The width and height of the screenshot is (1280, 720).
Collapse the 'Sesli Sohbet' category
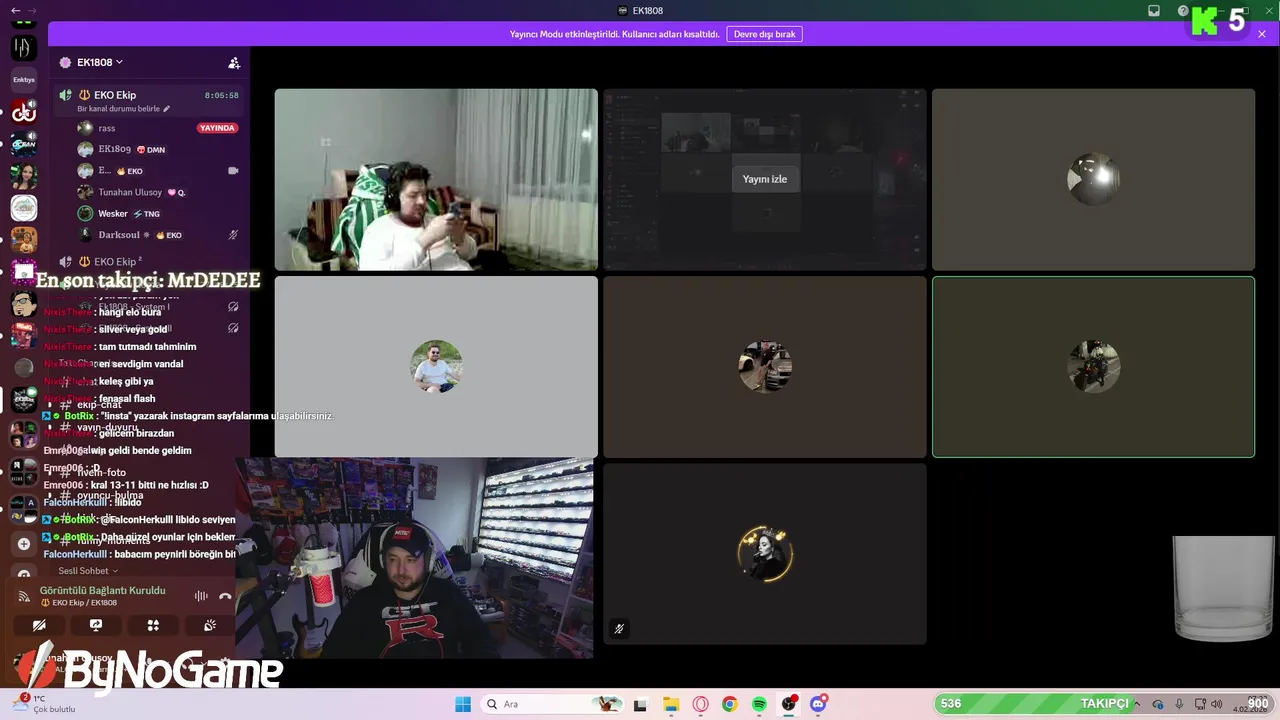(88, 571)
